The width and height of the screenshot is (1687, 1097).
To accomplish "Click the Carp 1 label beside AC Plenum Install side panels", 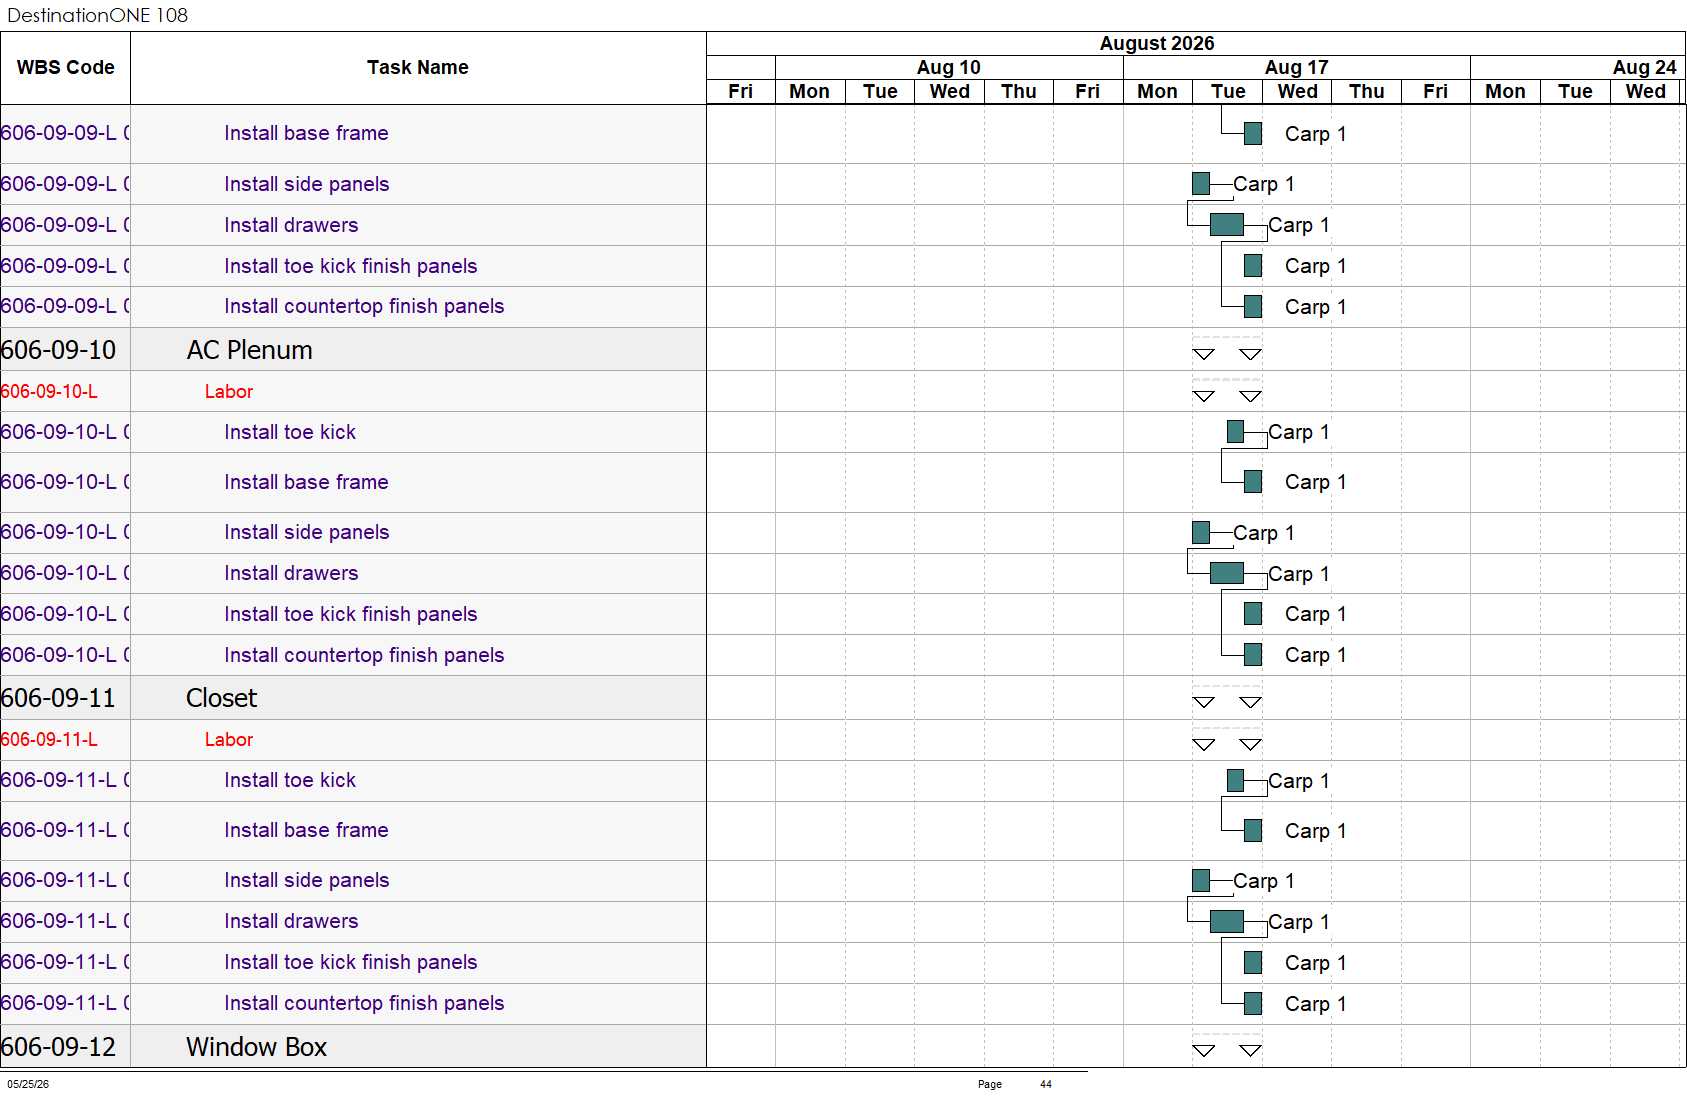I will coord(1264,533).
